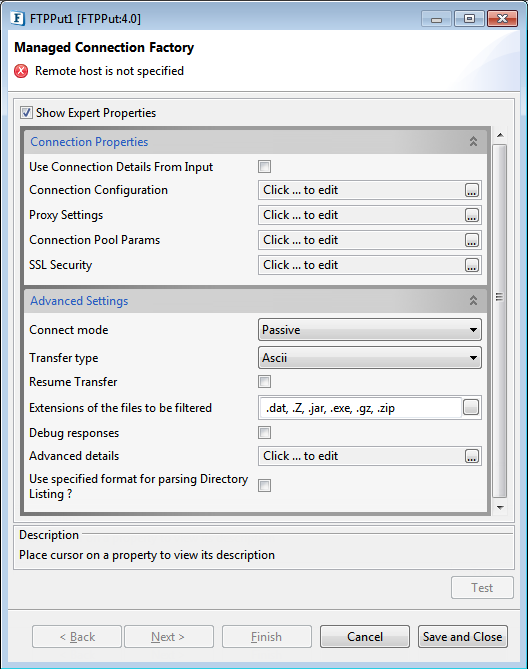Open Proxy Settings ellipsis editor button
Image resolution: width=528 pixels, height=669 pixels.
coord(471,215)
